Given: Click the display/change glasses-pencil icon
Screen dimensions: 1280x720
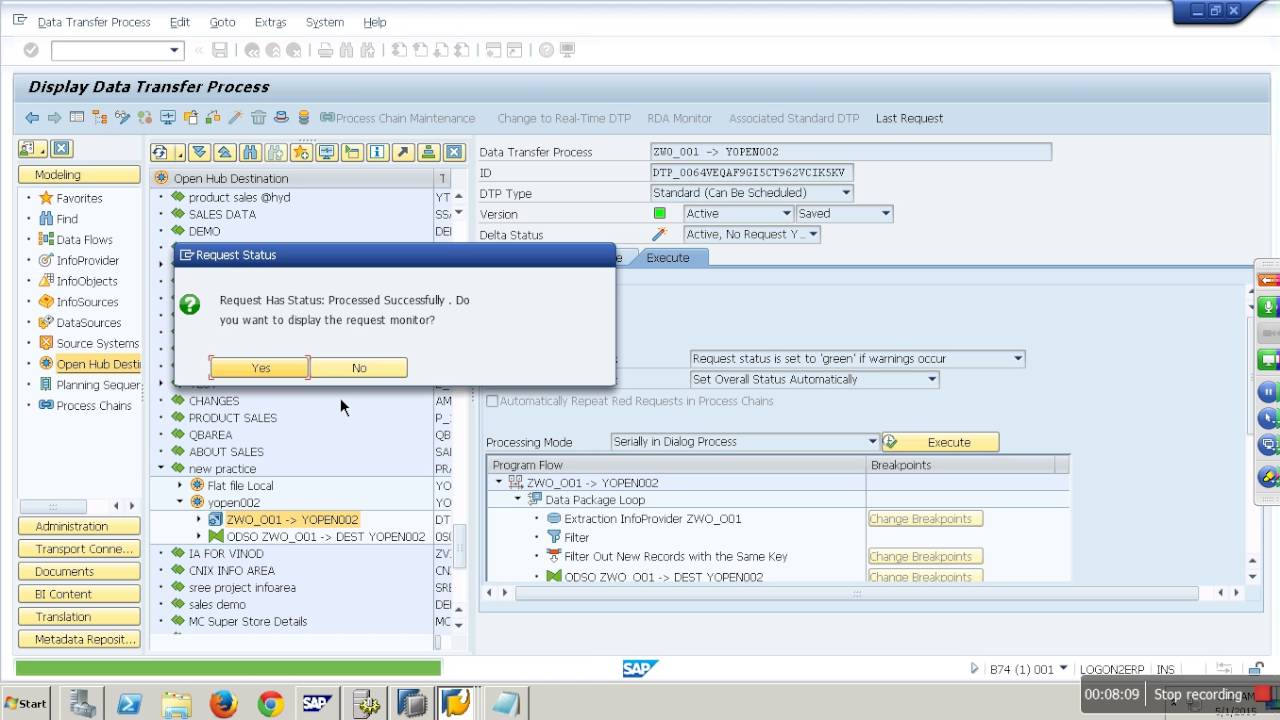Looking at the screenshot, I should click(x=123, y=118).
